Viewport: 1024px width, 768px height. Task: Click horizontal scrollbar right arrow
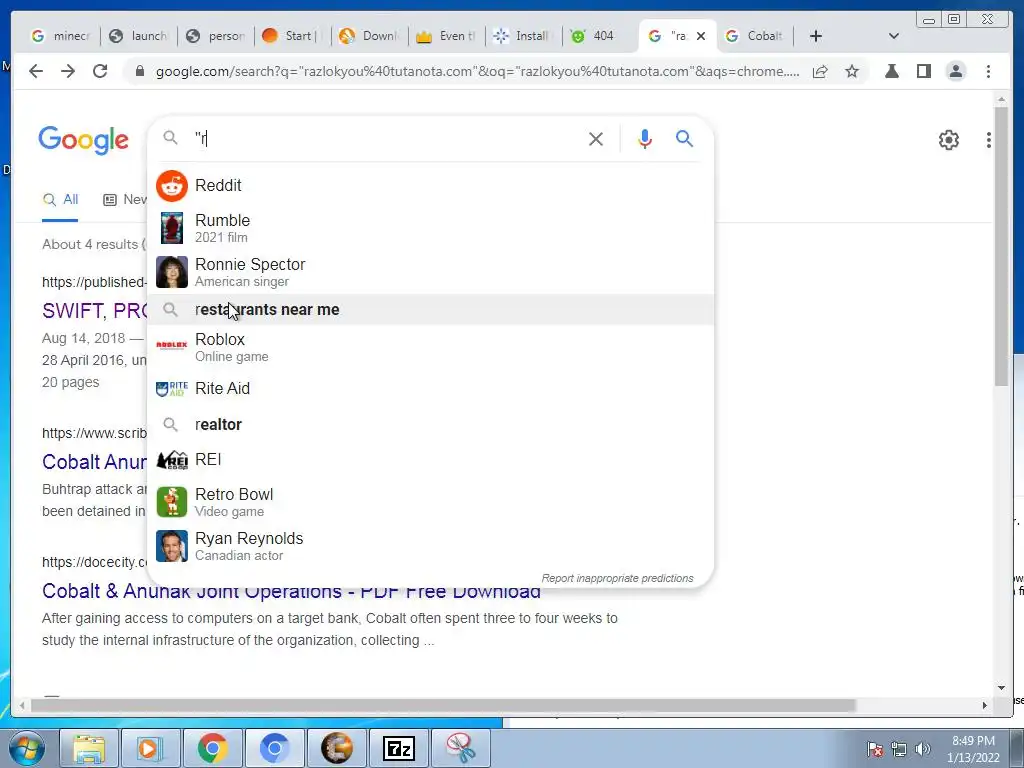coord(985,705)
